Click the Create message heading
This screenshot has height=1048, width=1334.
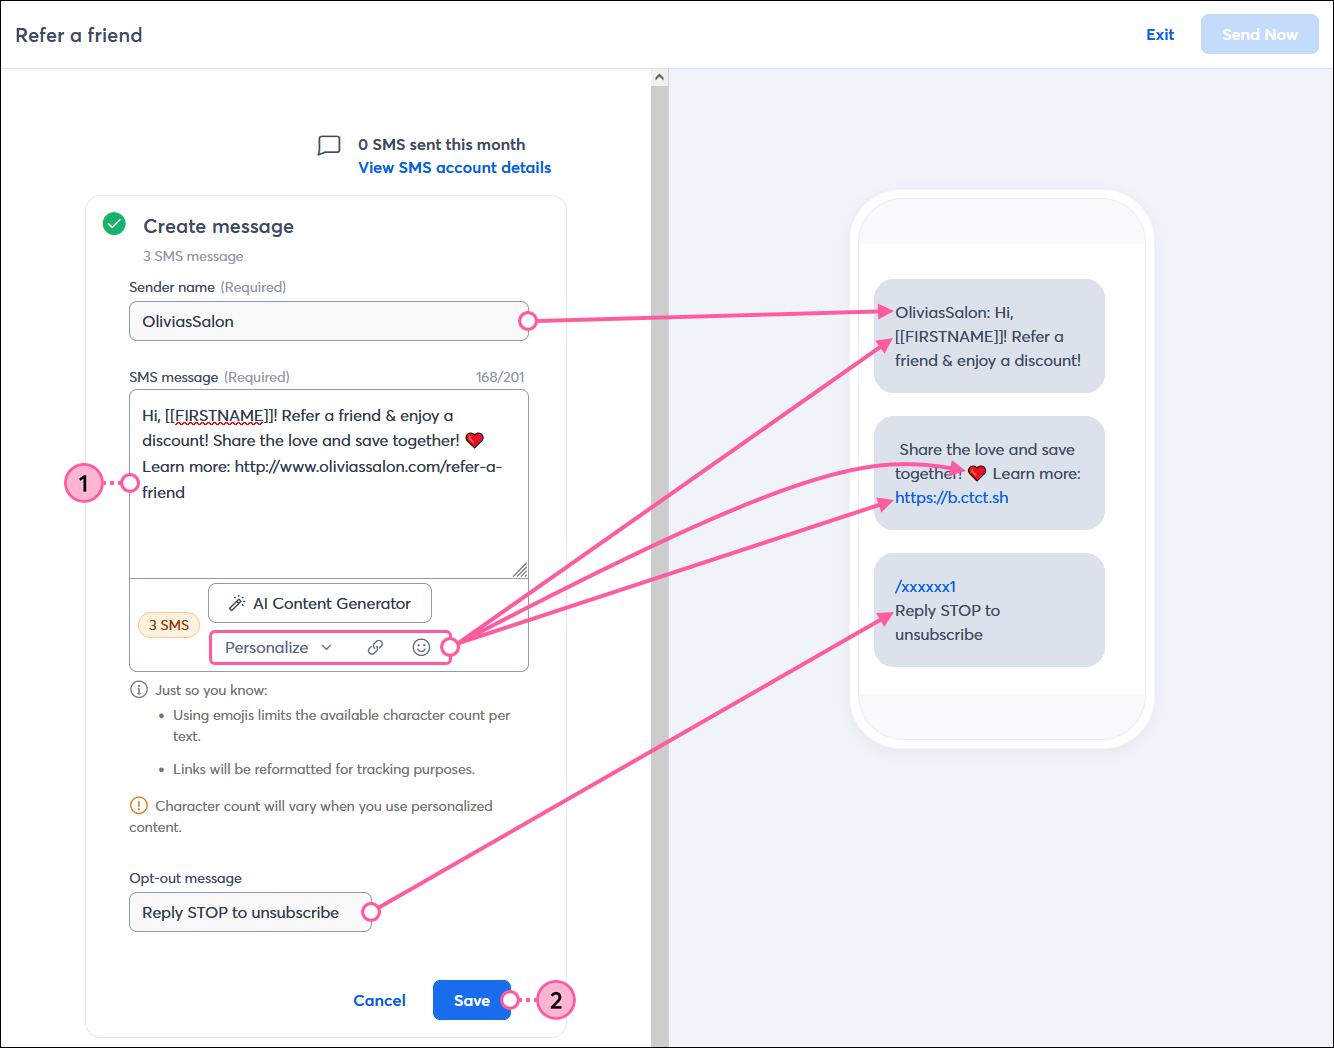219,226
